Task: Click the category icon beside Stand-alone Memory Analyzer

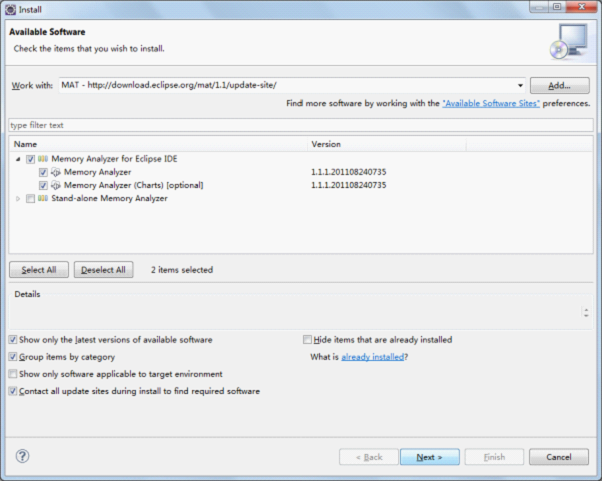Action: (43, 198)
